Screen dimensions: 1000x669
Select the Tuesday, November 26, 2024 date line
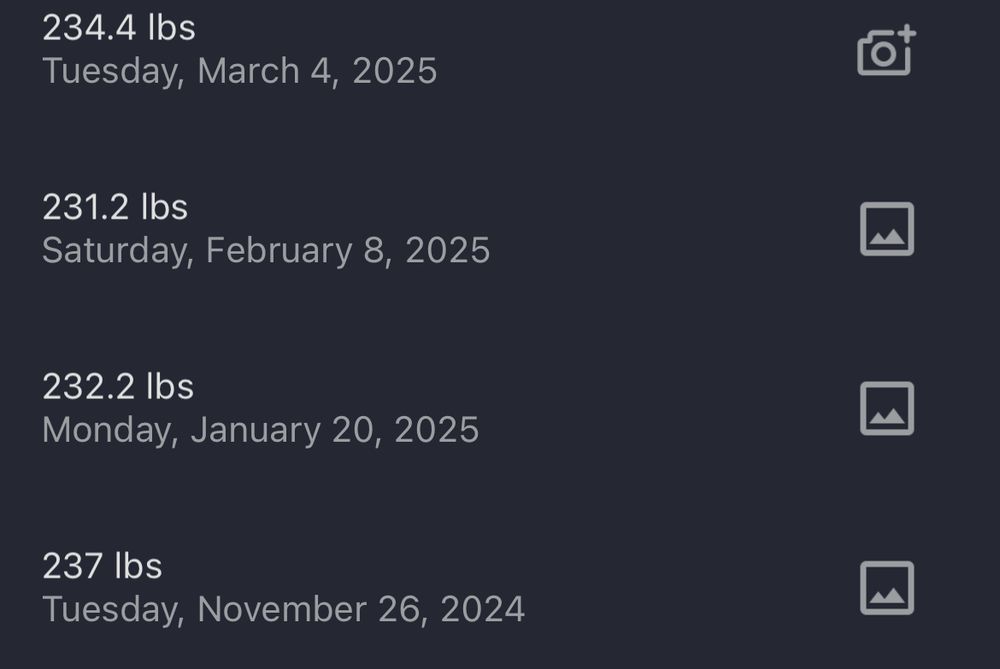pos(284,610)
